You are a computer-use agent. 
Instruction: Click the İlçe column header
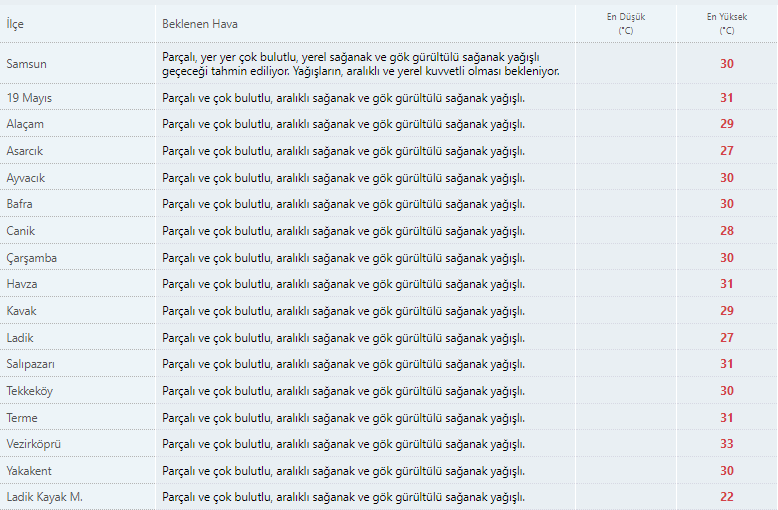point(15,24)
